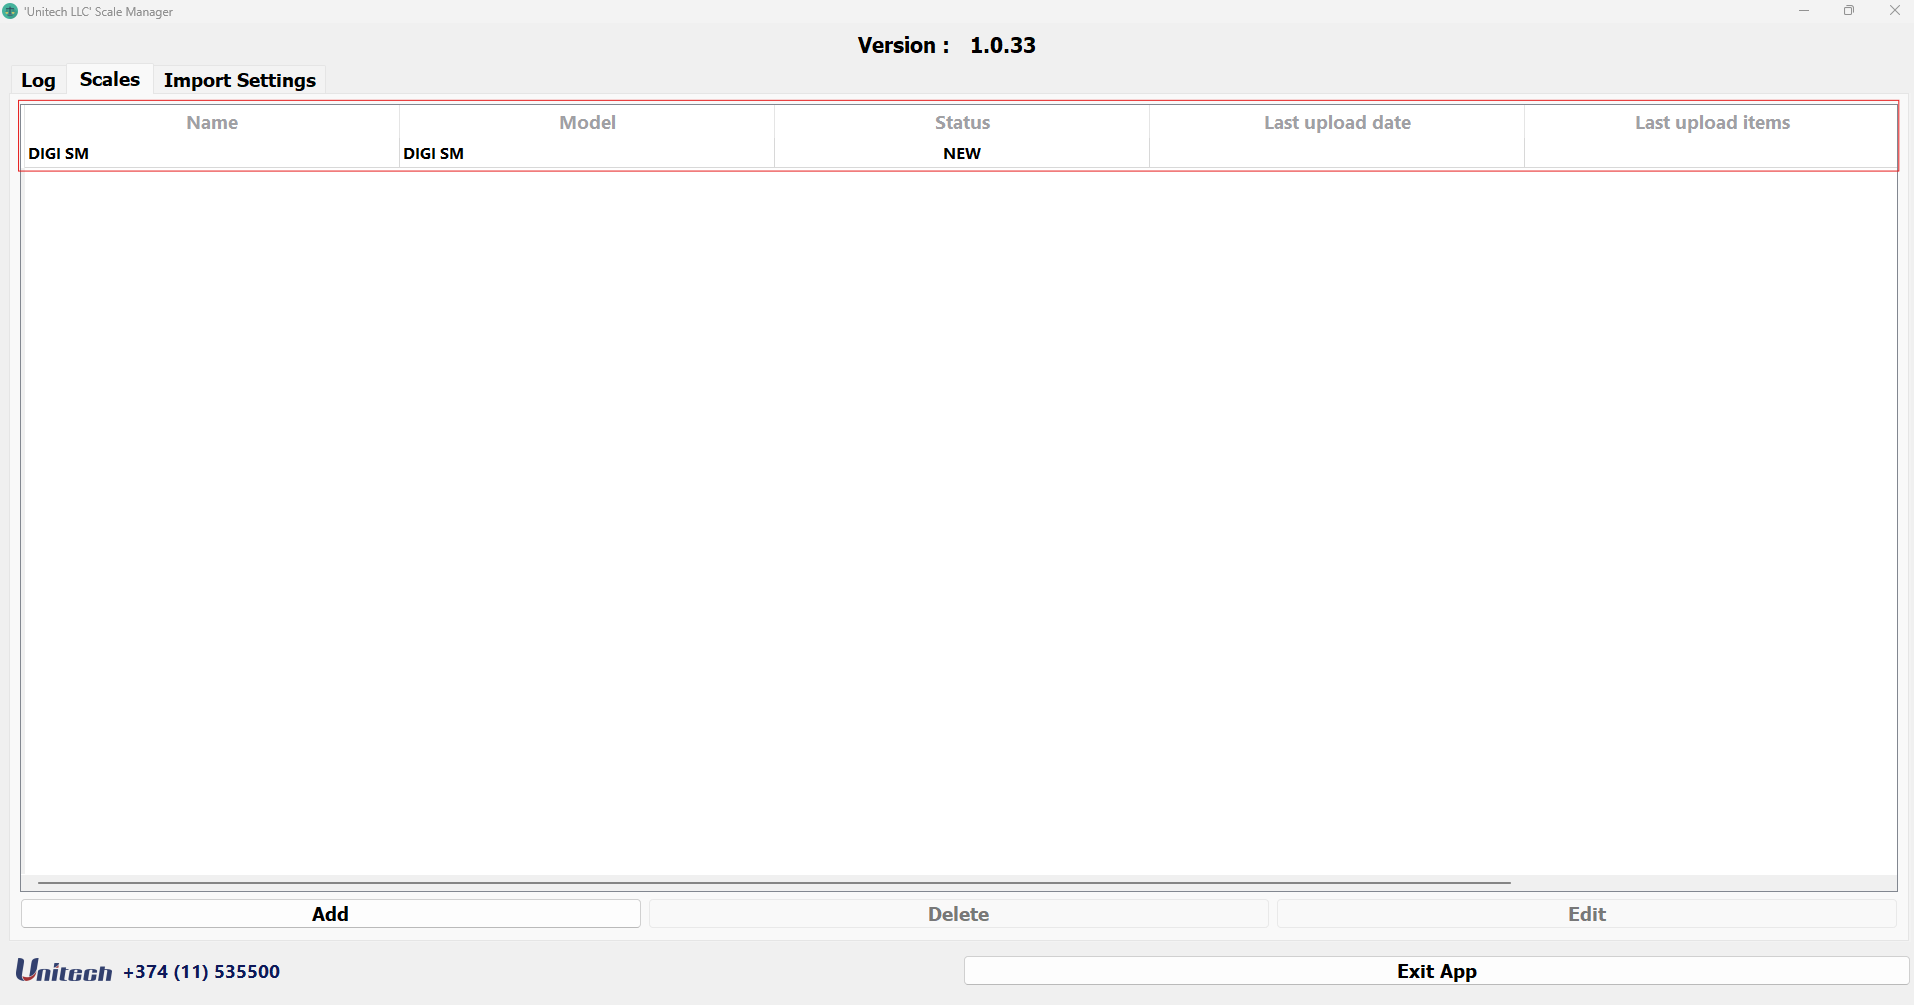Select the DIGI SM name cell
The image size is (1914, 1005).
pyautogui.click(x=212, y=153)
